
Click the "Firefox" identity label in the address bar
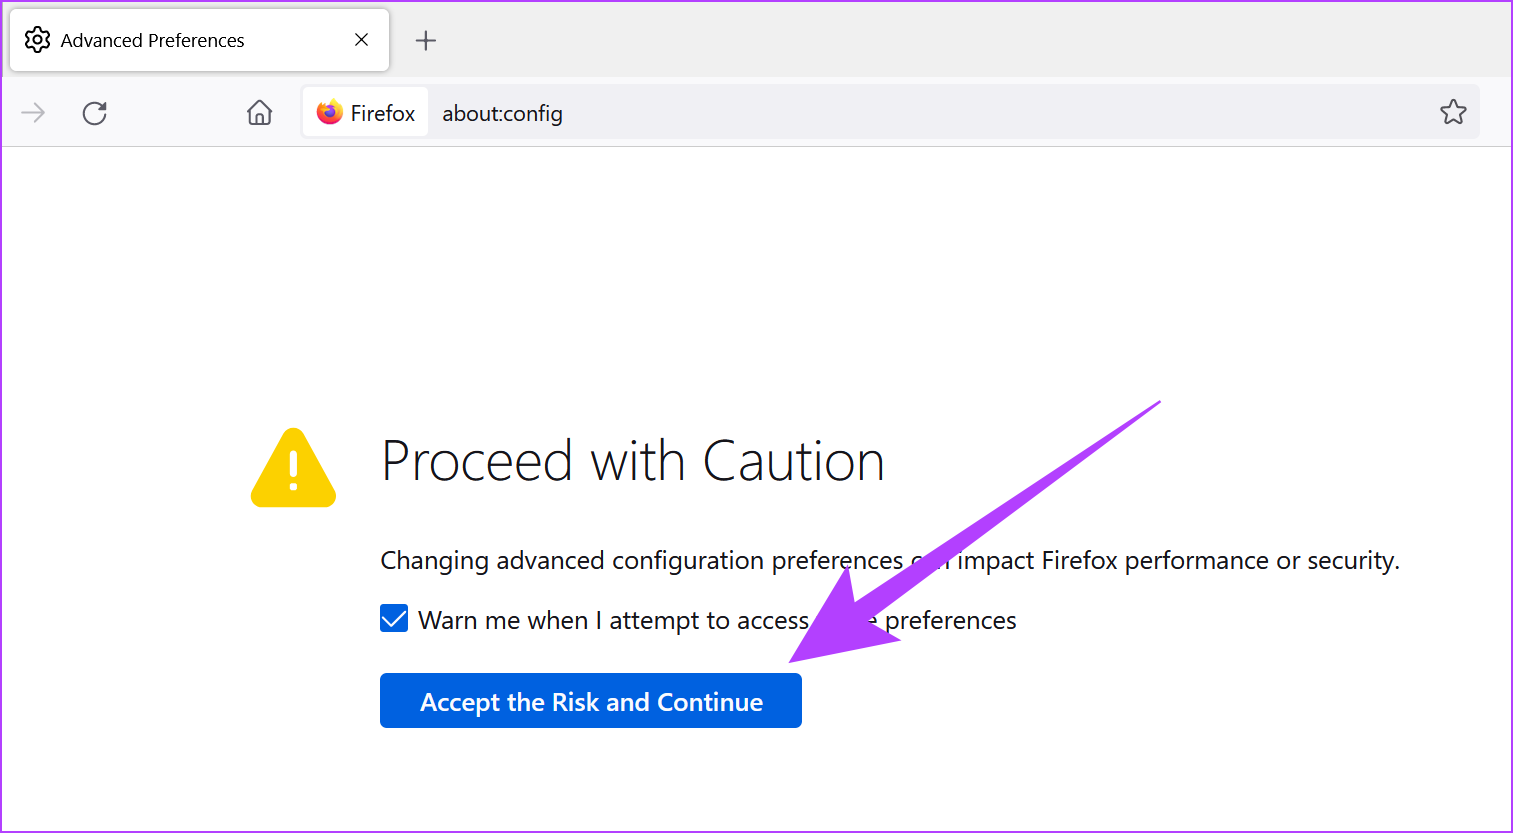382,114
